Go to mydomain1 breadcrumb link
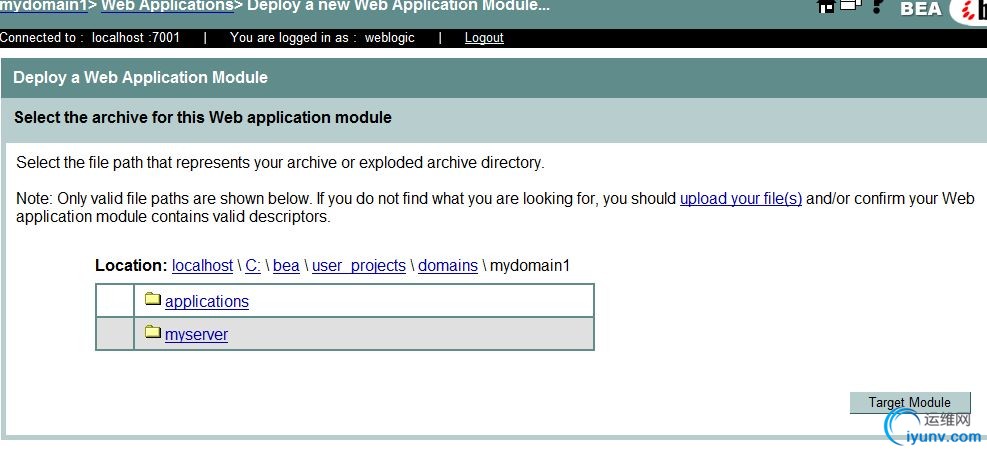Viewport: 987px width, 453px height. pyautogui.click(x=43, y=6)
